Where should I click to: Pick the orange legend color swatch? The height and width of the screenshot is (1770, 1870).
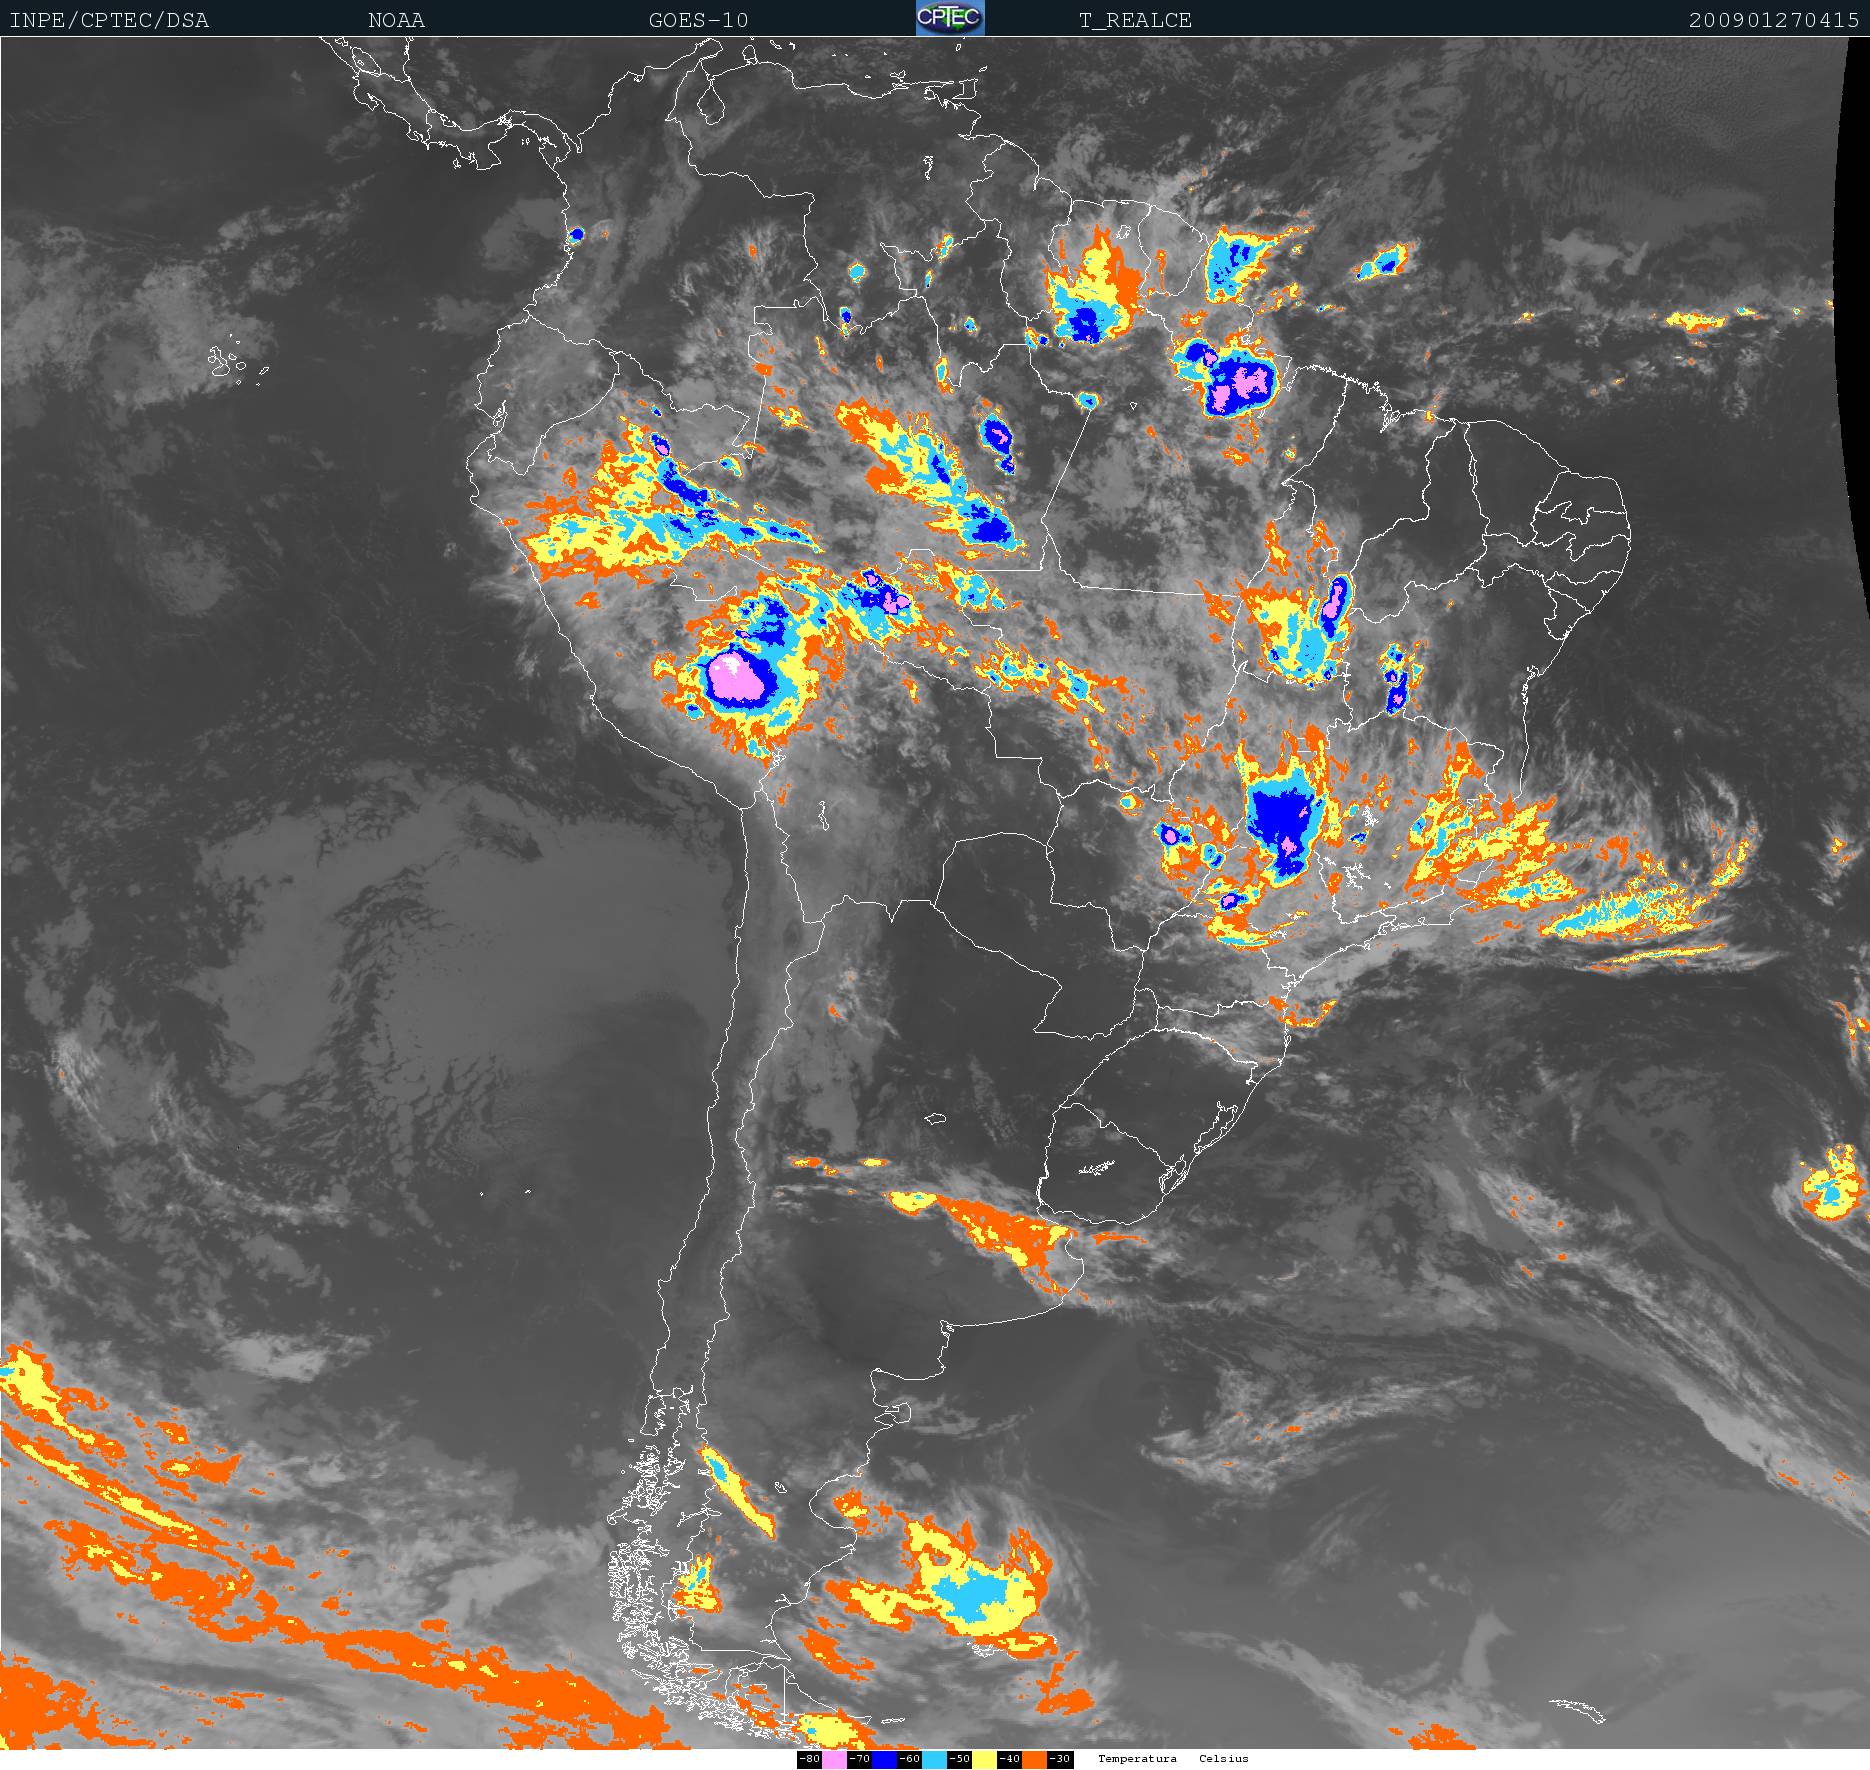tap(1034, 1759)
